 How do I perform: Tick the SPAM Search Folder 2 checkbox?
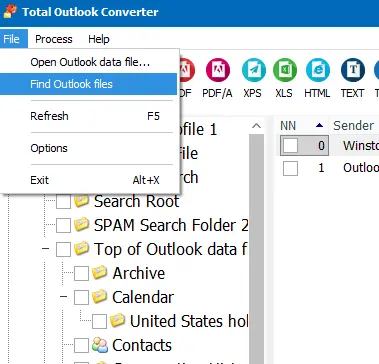[x=63, y=226]
